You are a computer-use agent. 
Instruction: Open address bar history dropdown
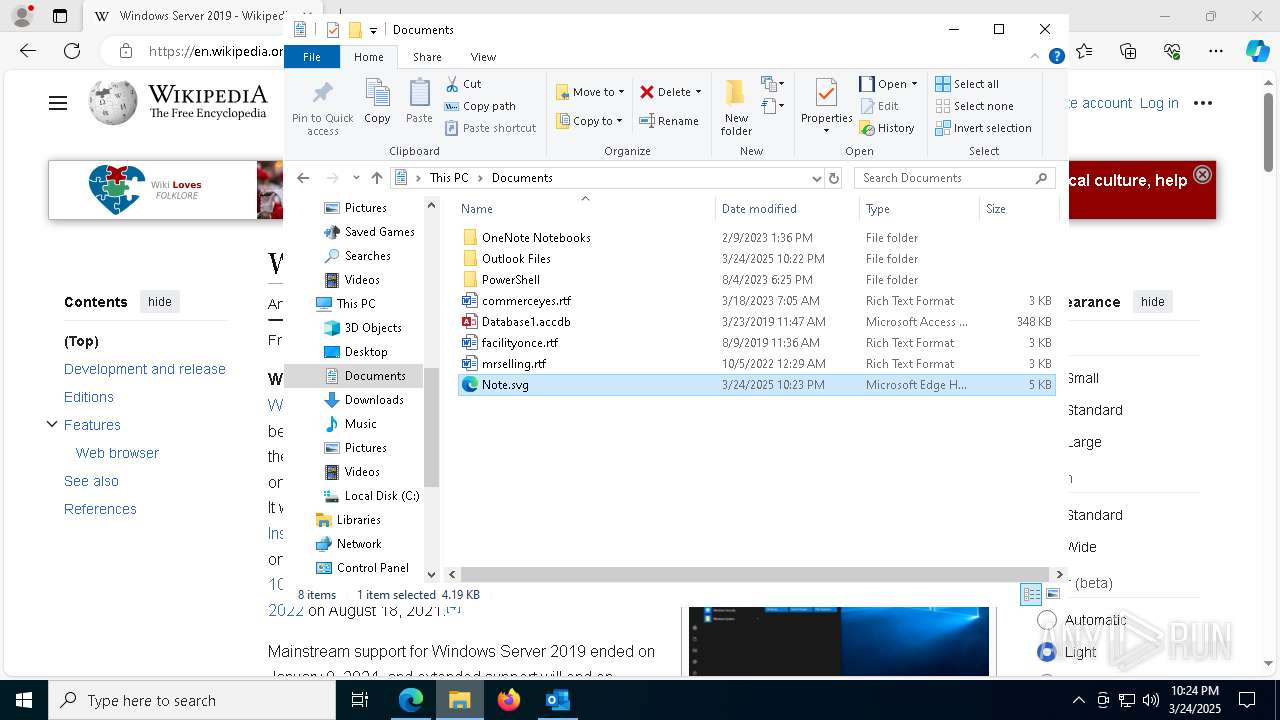click(817, 178)
